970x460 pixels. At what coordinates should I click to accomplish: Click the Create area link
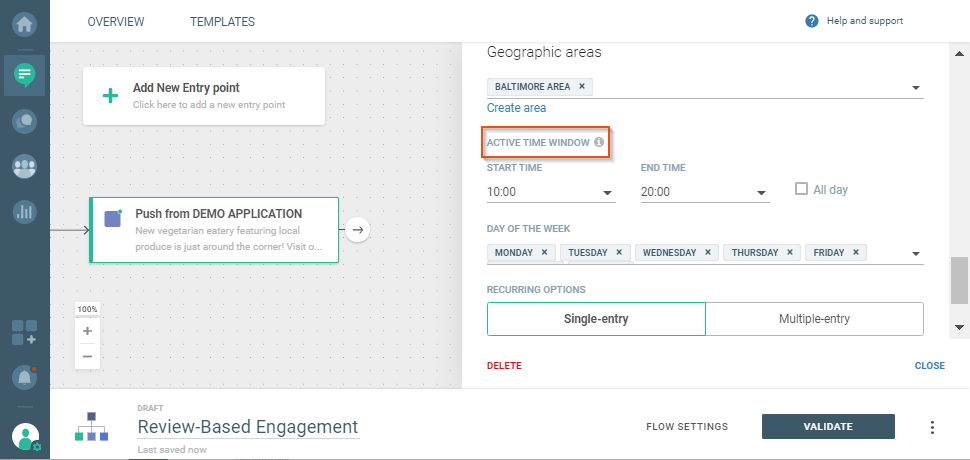(x=516, y=108)
